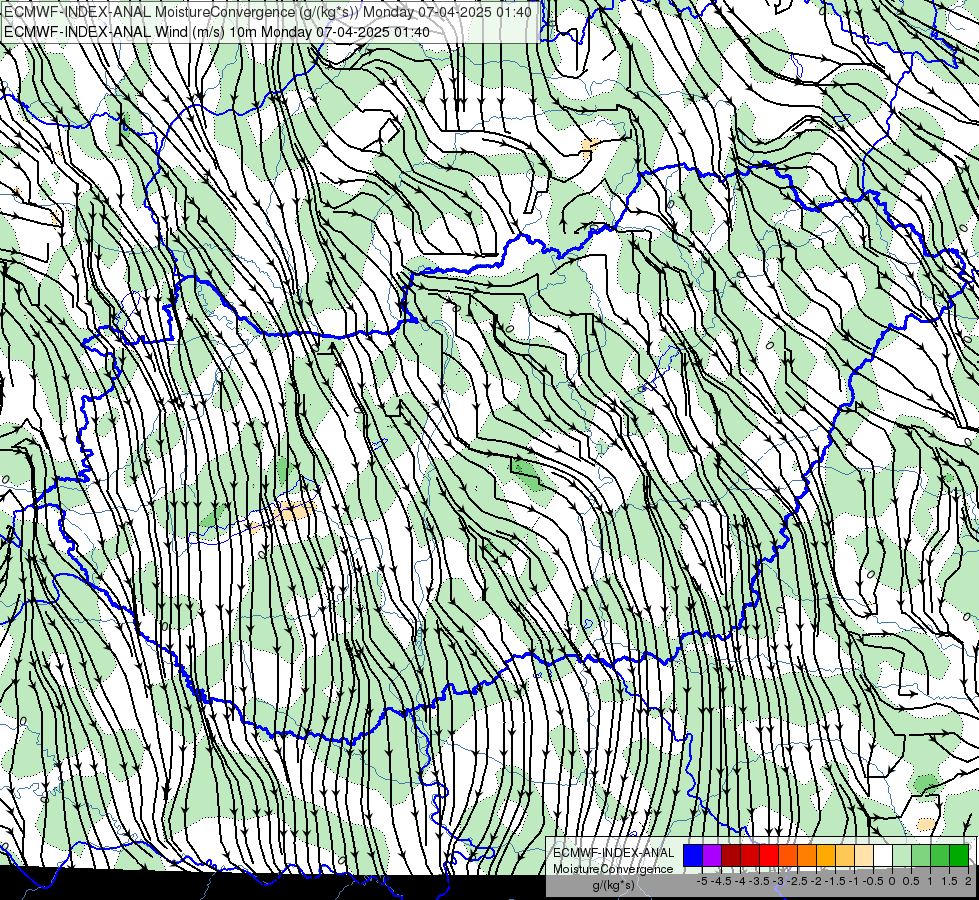Image resolution: width=979 pixels, height=900 pixels.
Task: Click the -2.5 tick label in the legend
Action: [797, 881]
